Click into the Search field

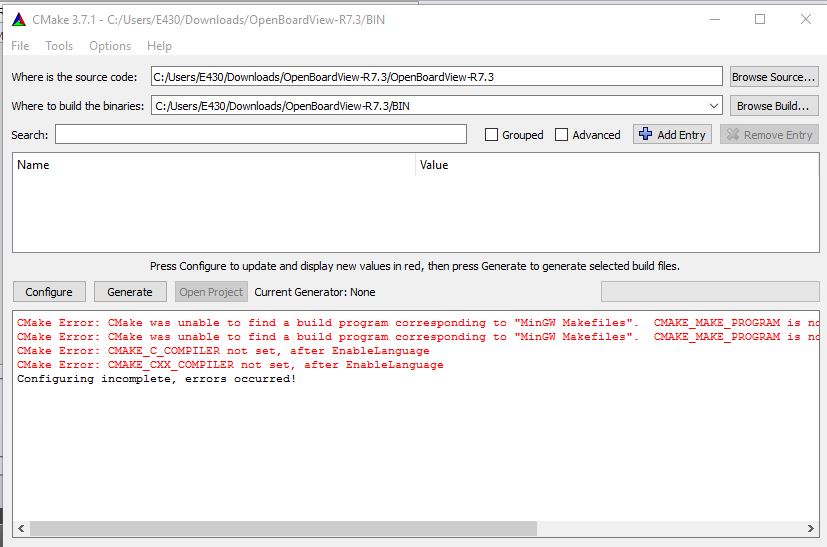[261, 134]
